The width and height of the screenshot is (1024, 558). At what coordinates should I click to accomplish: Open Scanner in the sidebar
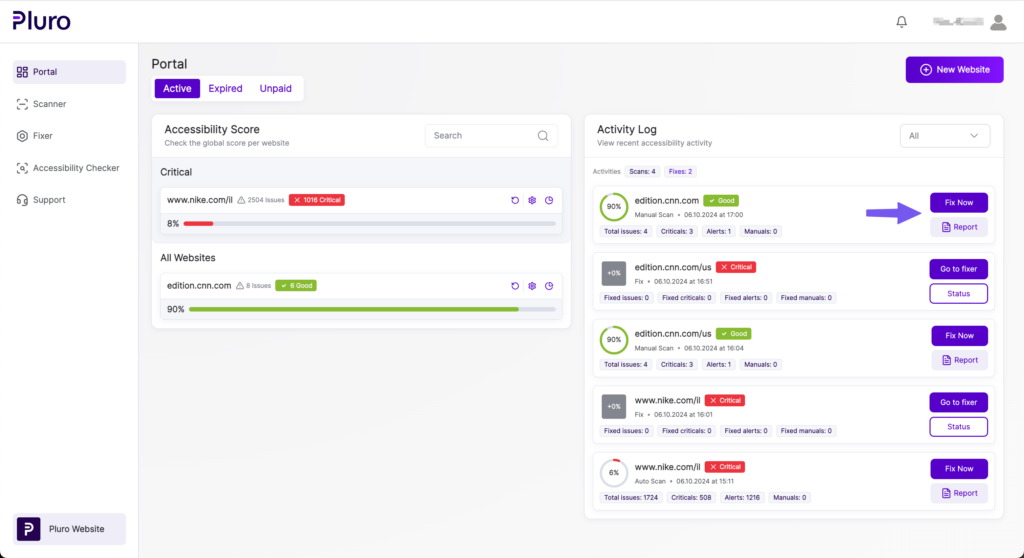[49, 104]
